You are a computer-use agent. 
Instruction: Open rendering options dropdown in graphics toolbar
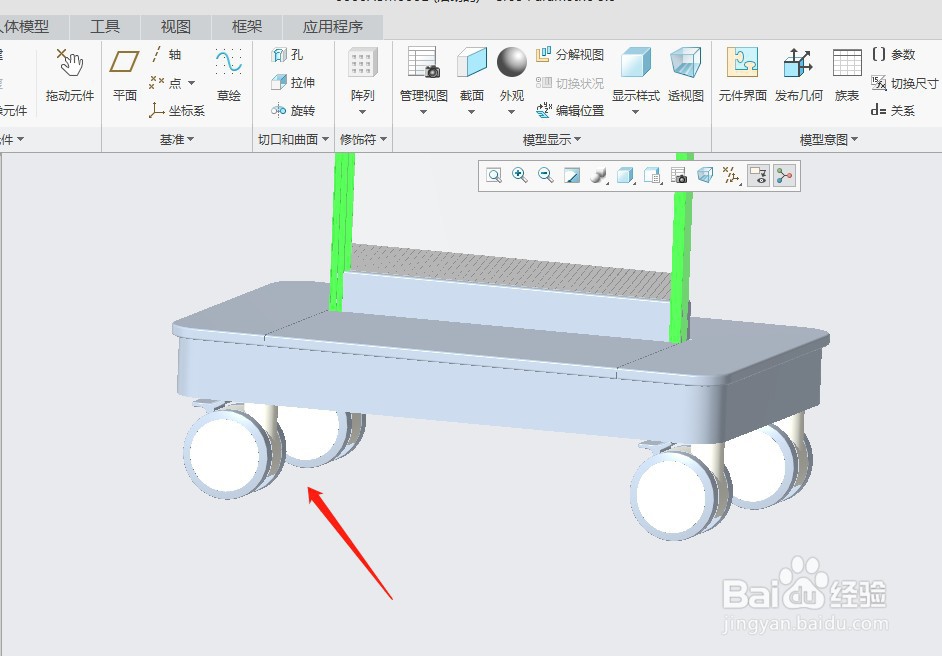point(598,175)
